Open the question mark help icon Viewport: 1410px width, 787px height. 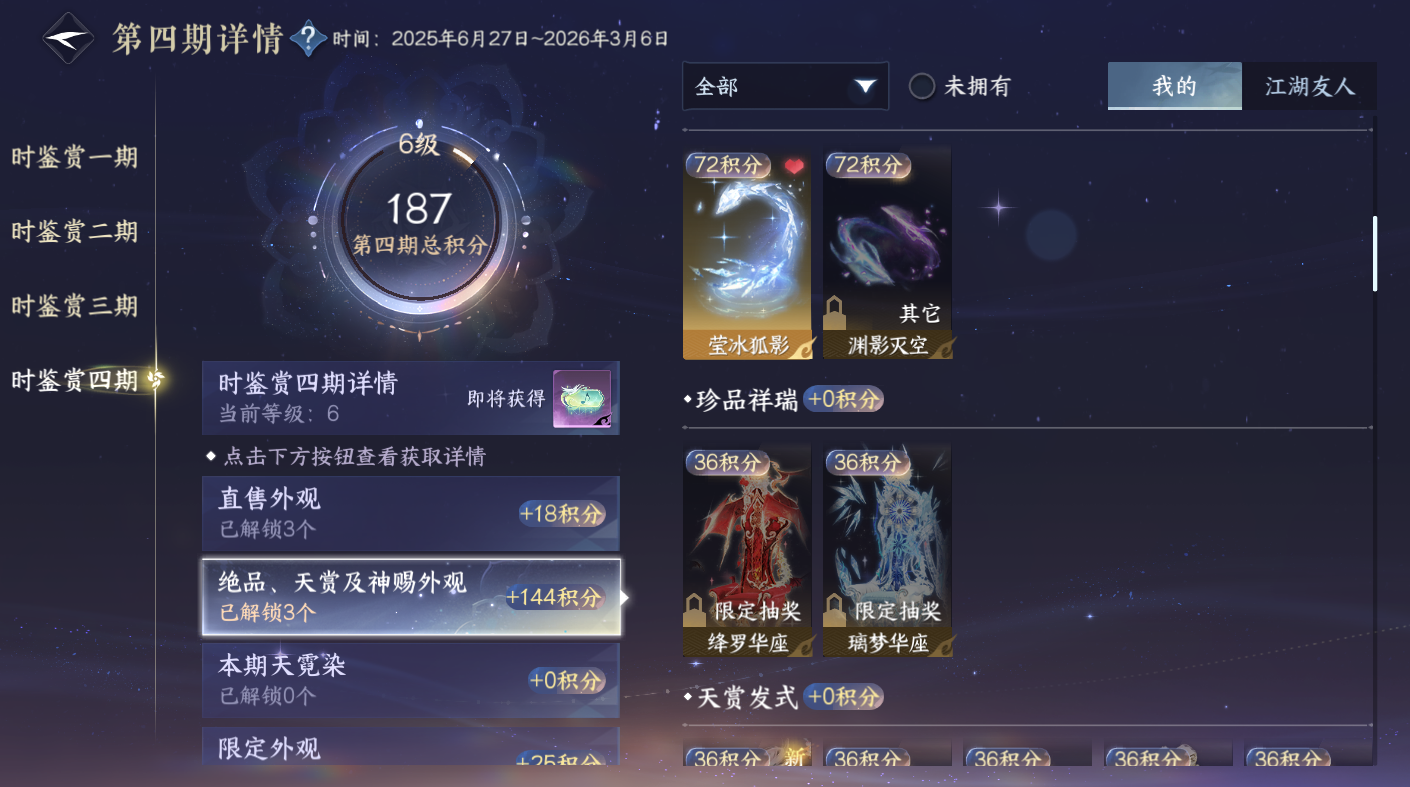tap(309, 39)
